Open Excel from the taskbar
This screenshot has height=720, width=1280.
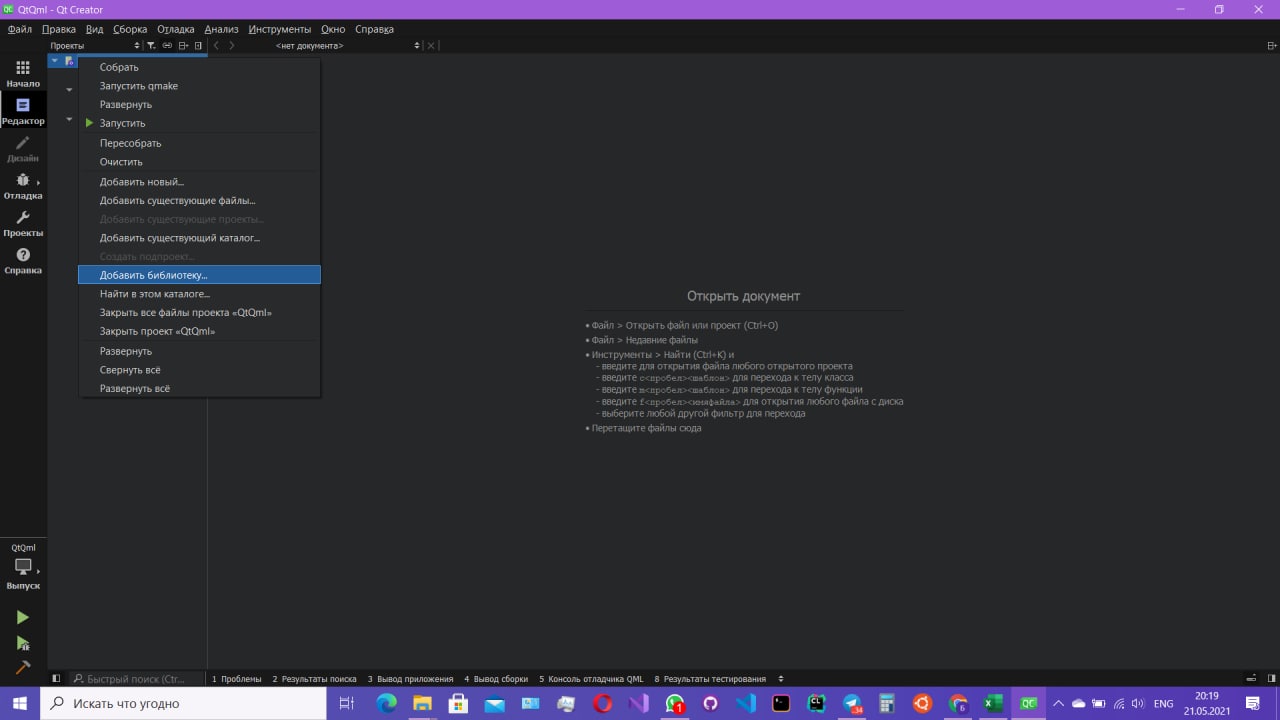pos(992,703)
